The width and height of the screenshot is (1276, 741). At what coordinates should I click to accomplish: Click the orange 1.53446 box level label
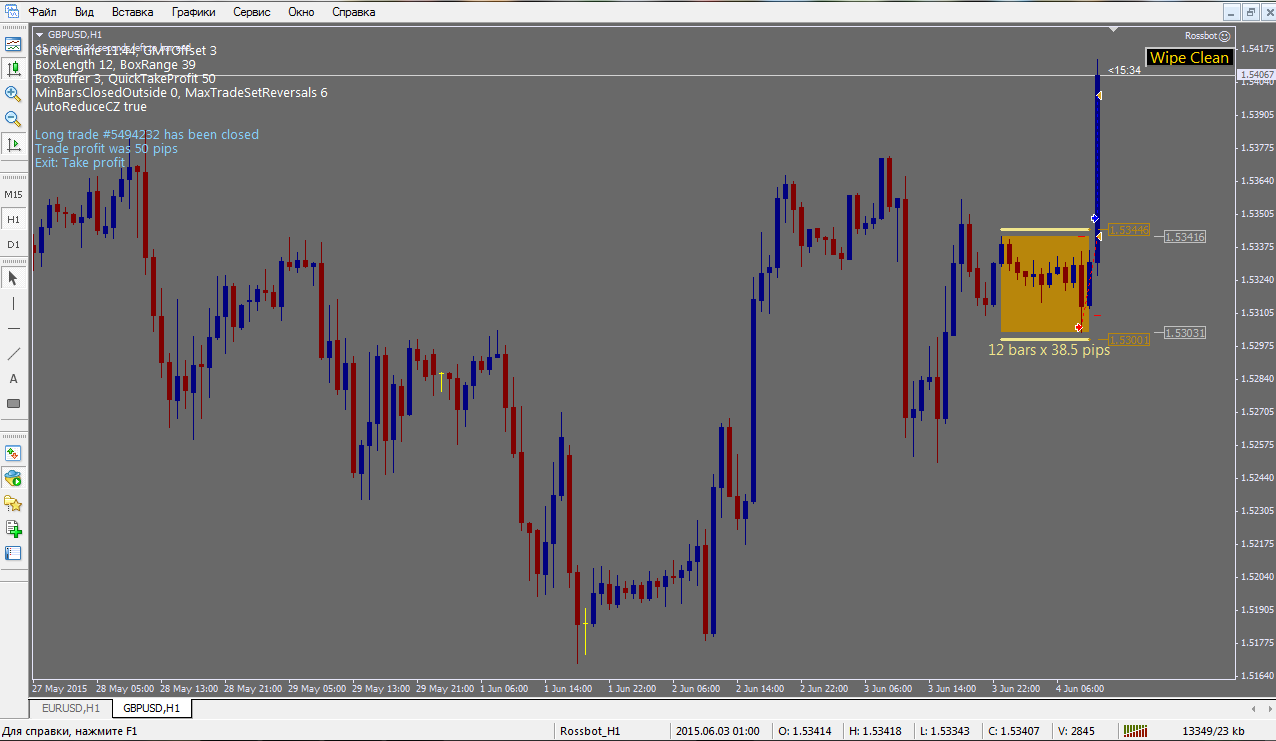pos(1129,230)
